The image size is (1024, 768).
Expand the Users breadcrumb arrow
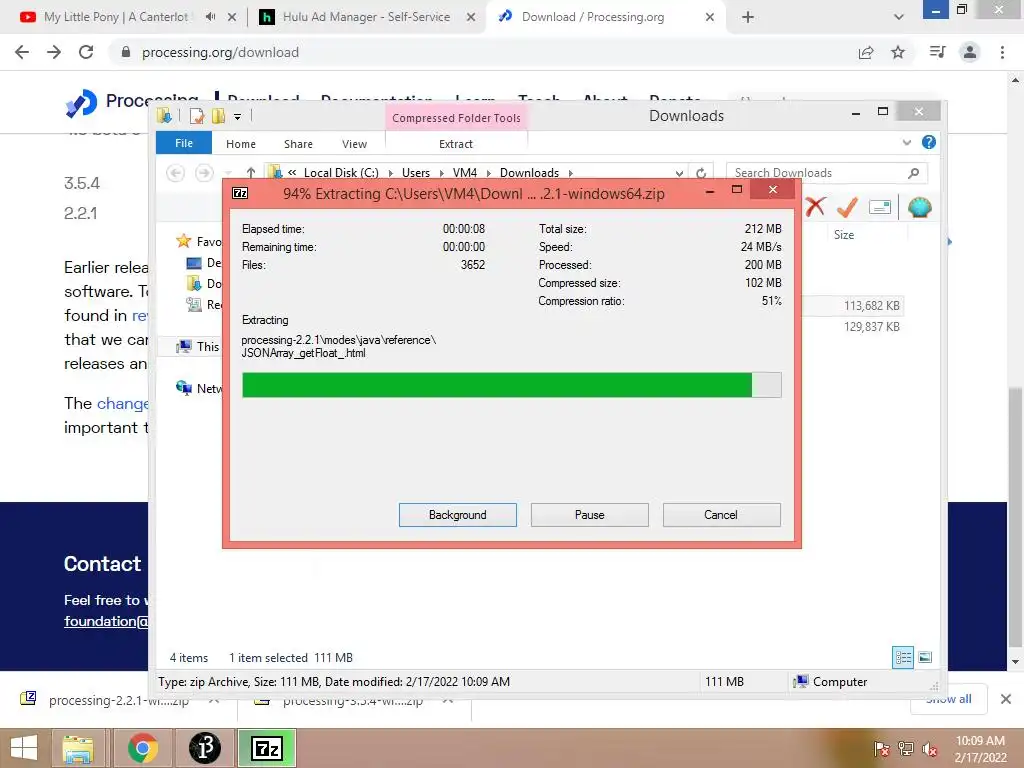coord(441,173)
